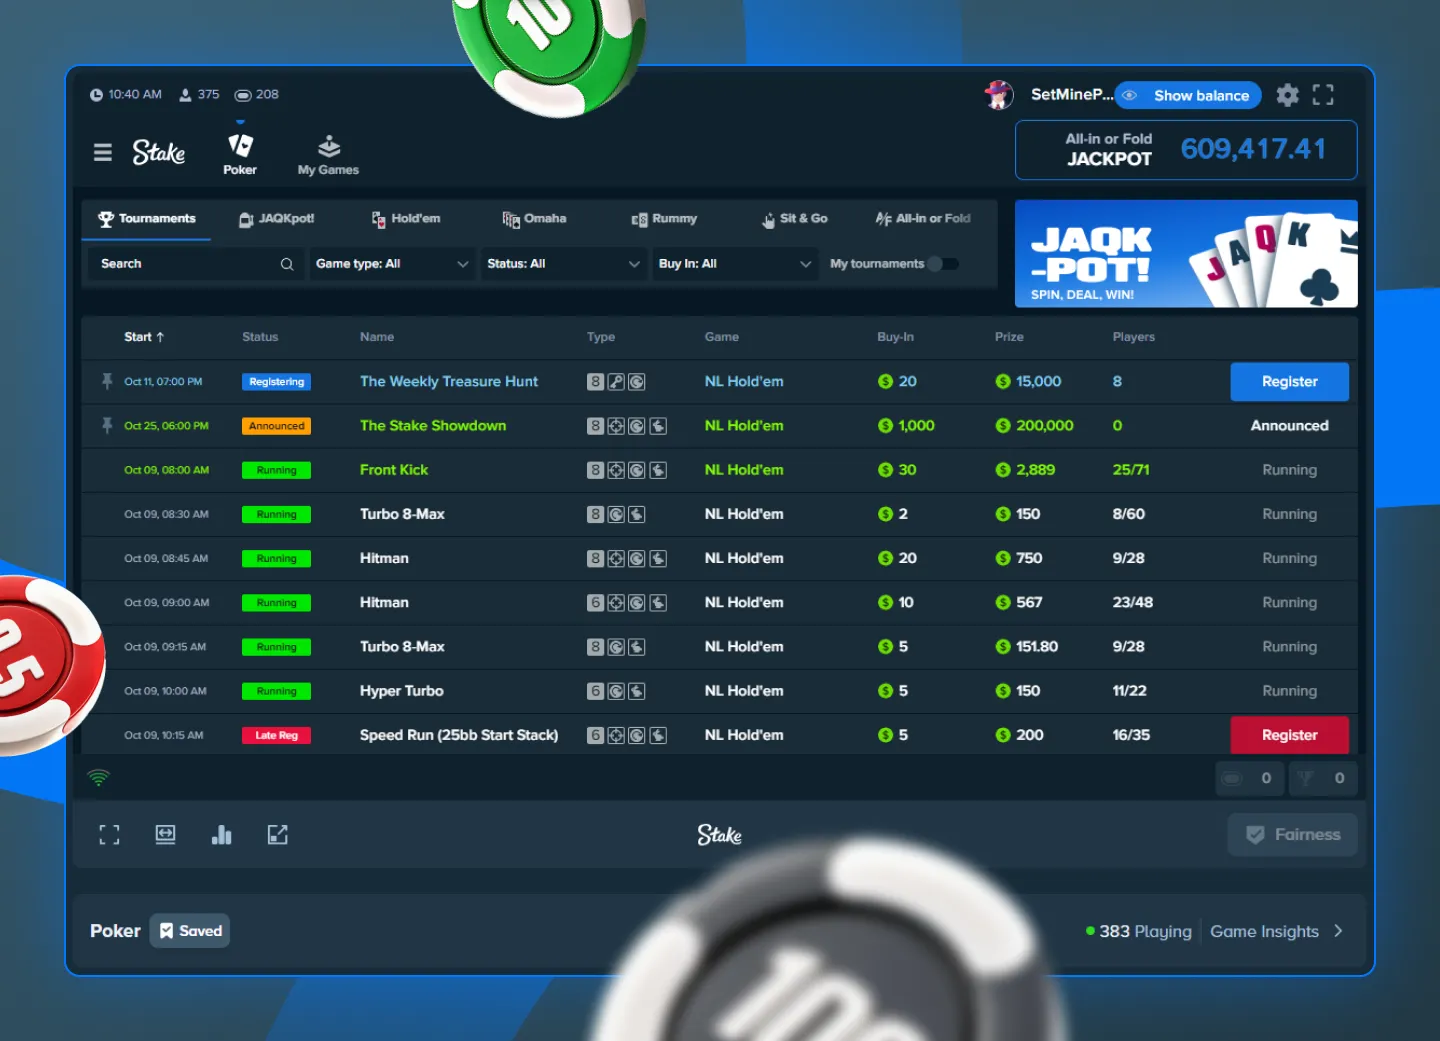Expand Game Insights chevron
This screenshot has height=1041, width=1440.
(x=1338, y=931)
